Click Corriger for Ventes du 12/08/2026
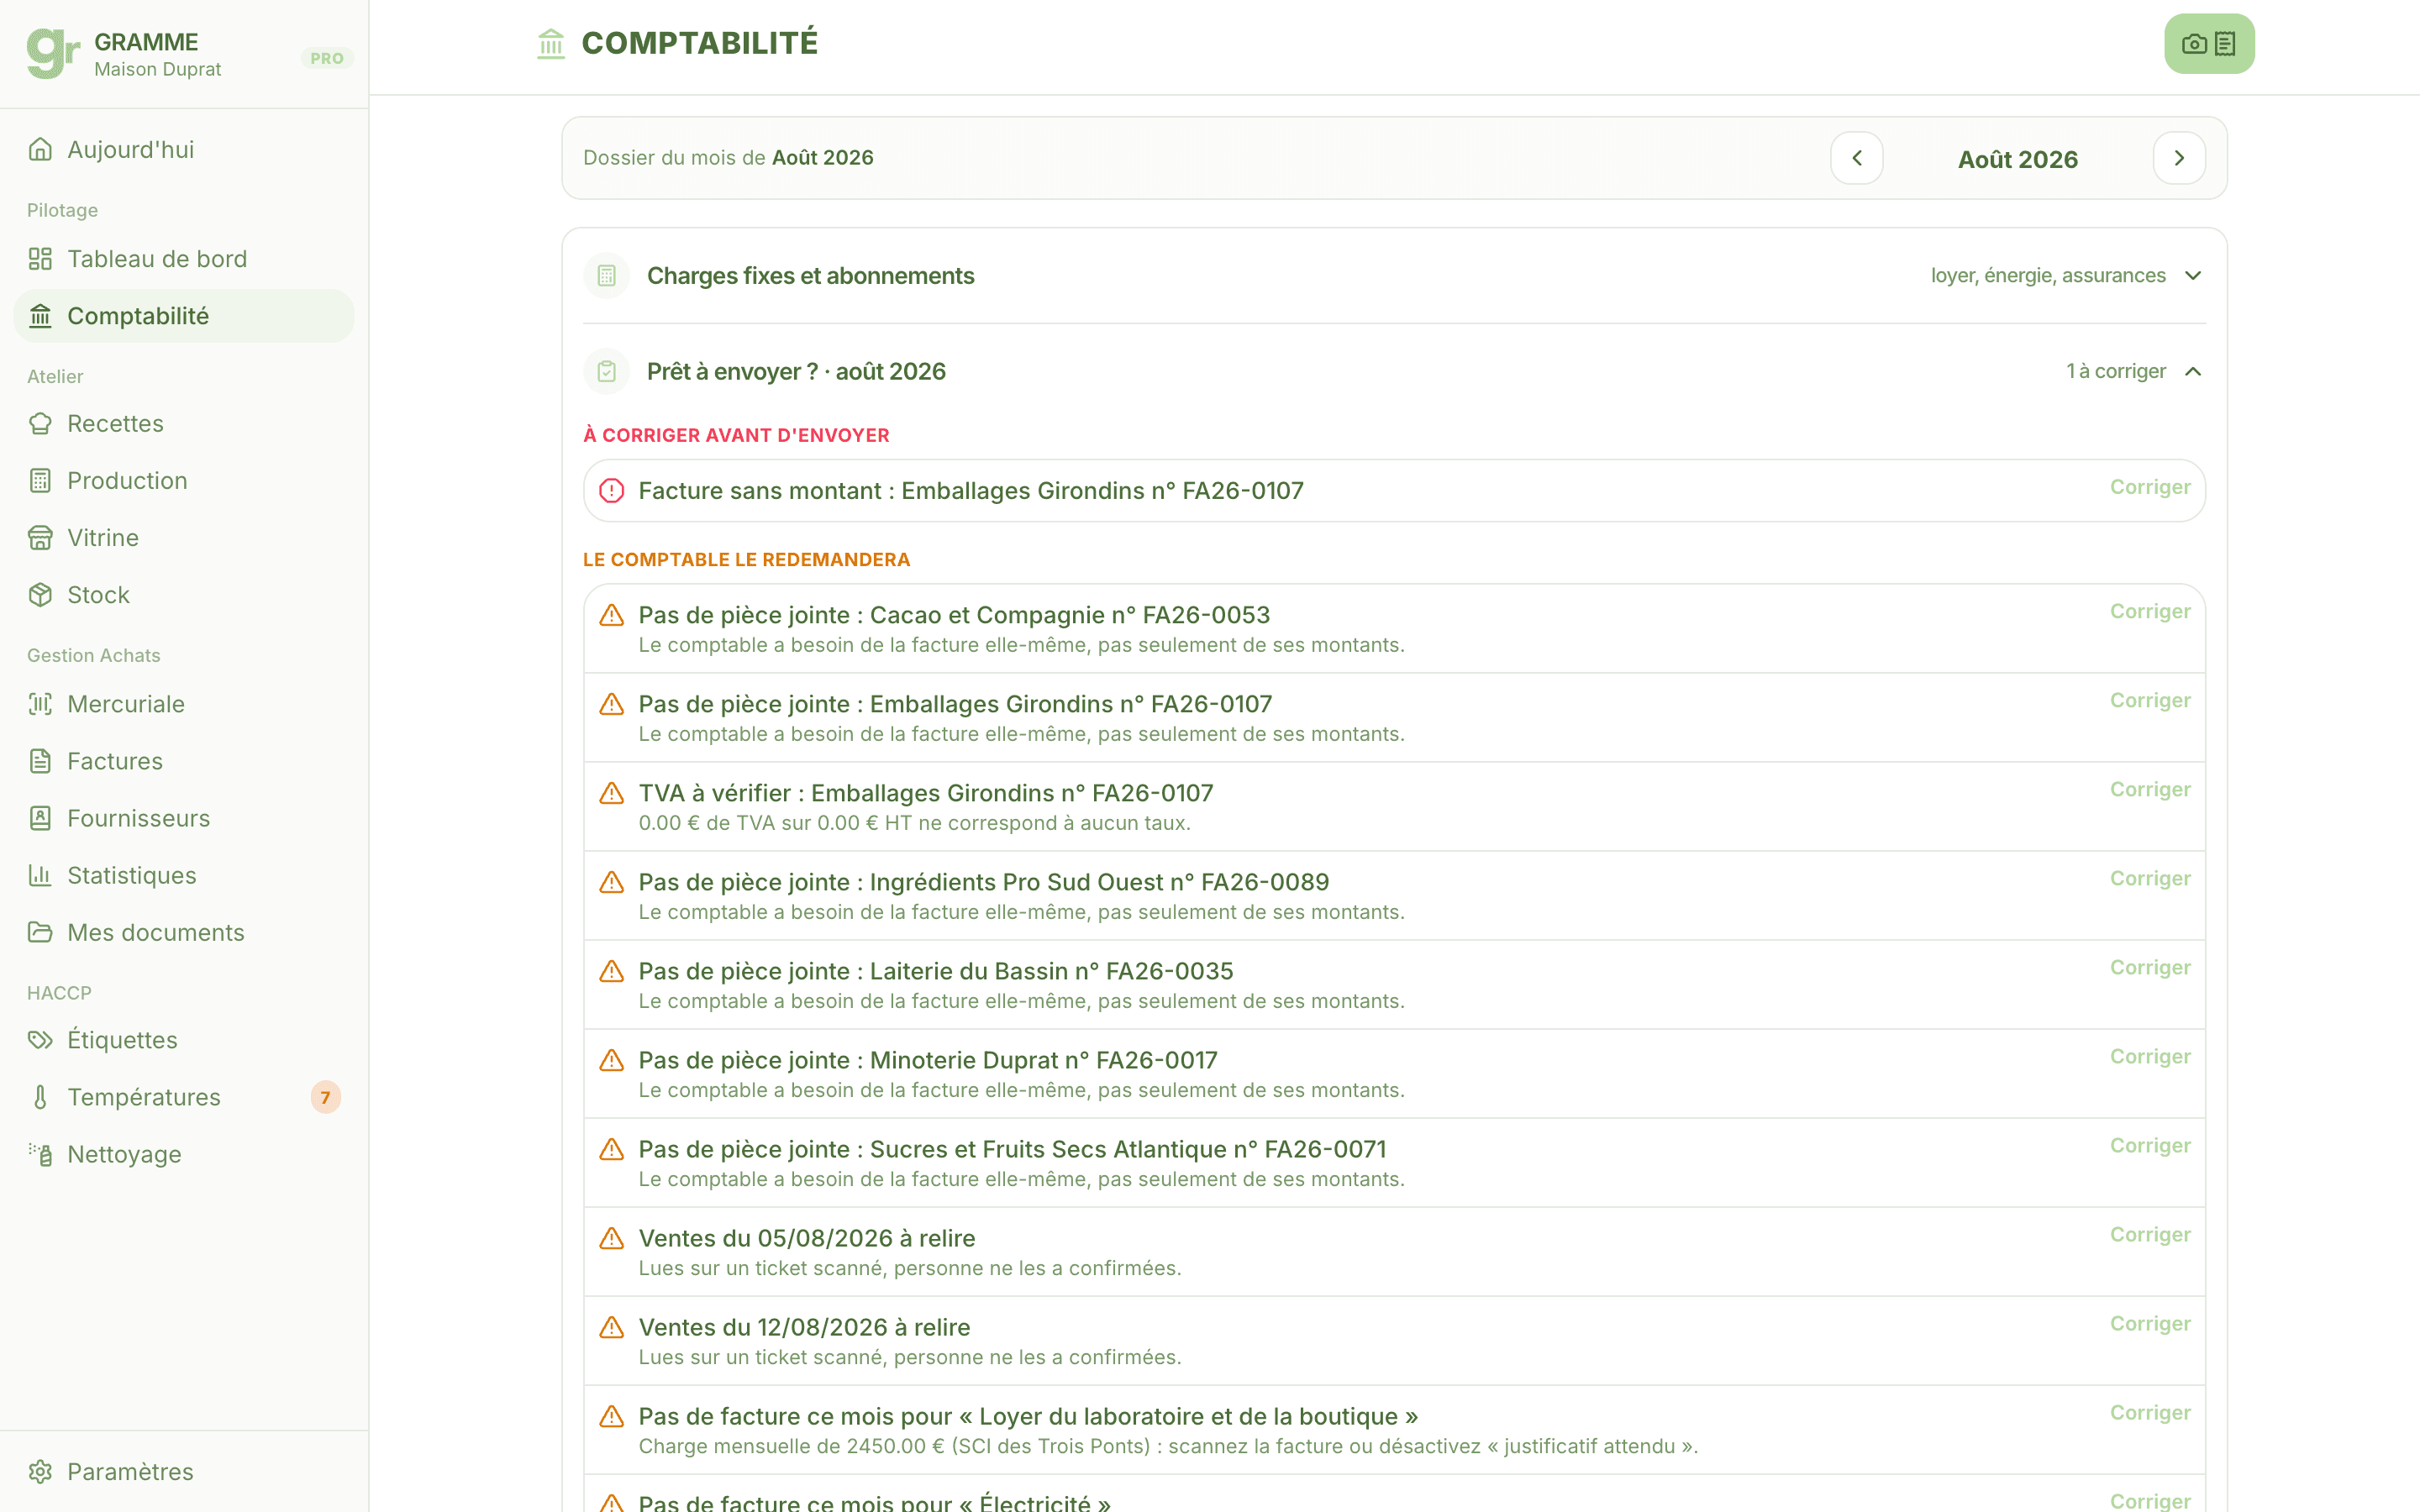2420x1512 pixels. click(x=2150, y=1323)
